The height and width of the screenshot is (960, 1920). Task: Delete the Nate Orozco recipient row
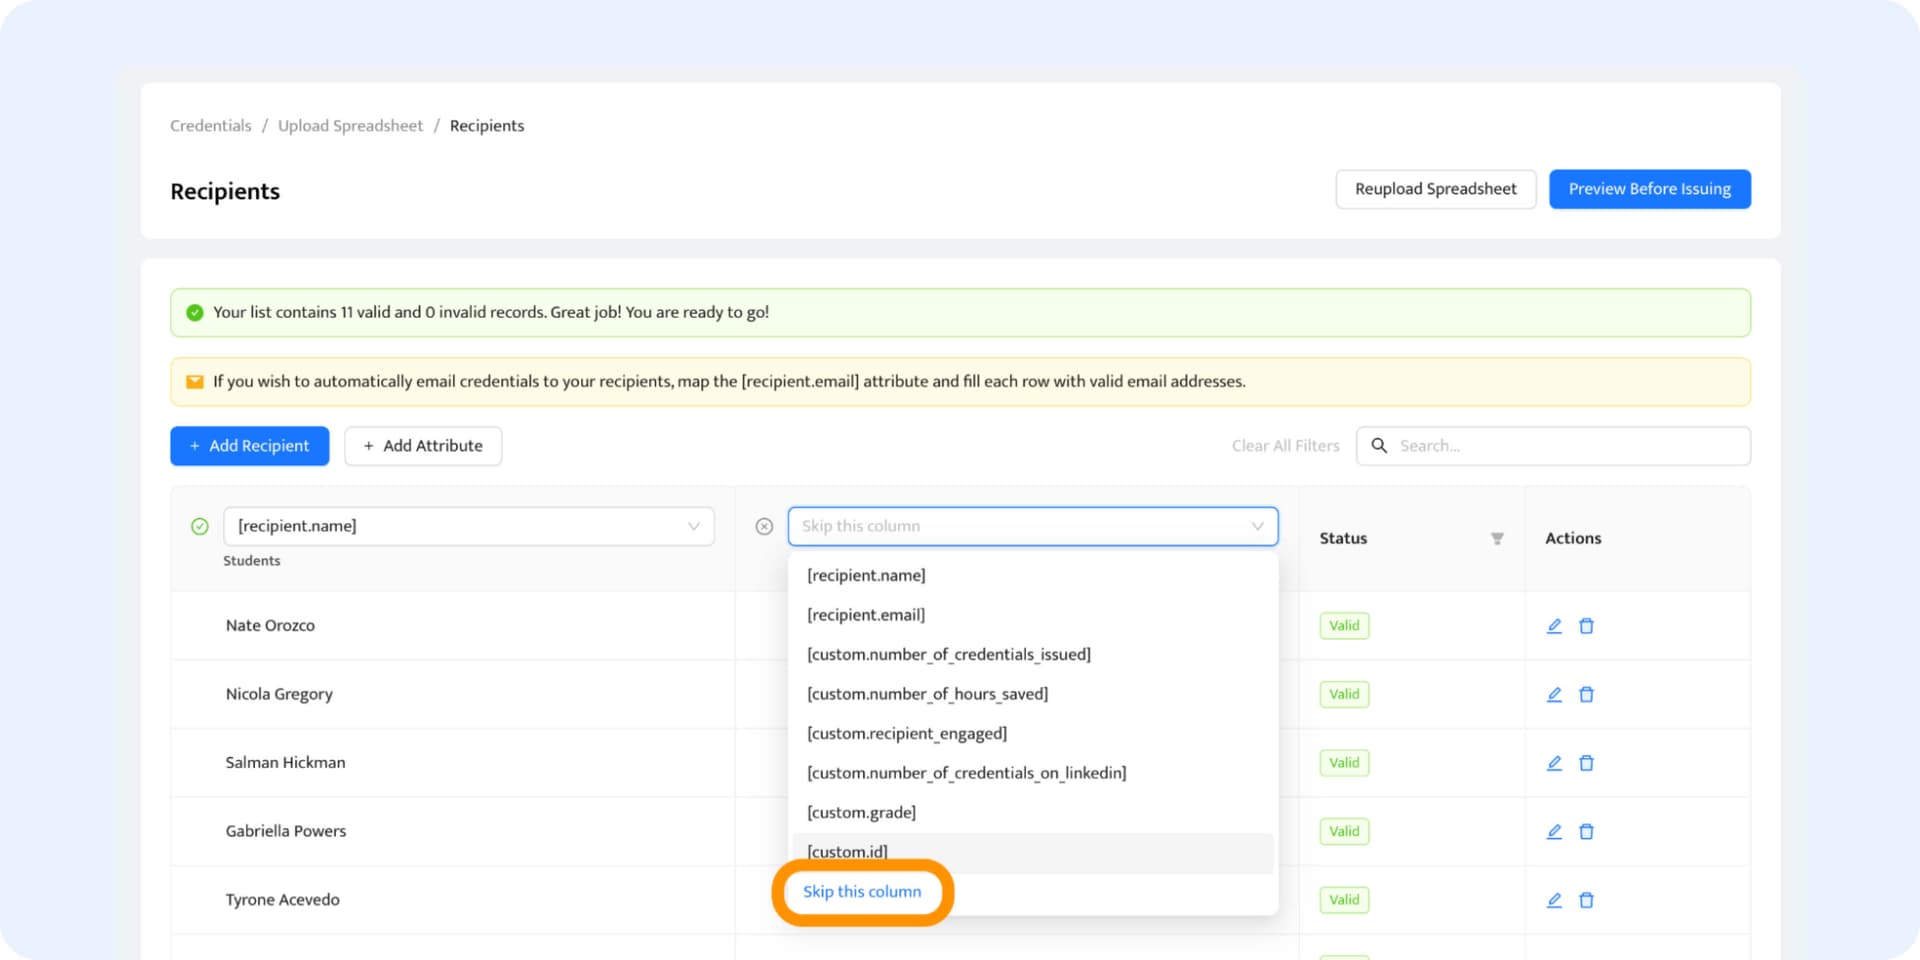pyautogui.click(x=1586, y=626)
